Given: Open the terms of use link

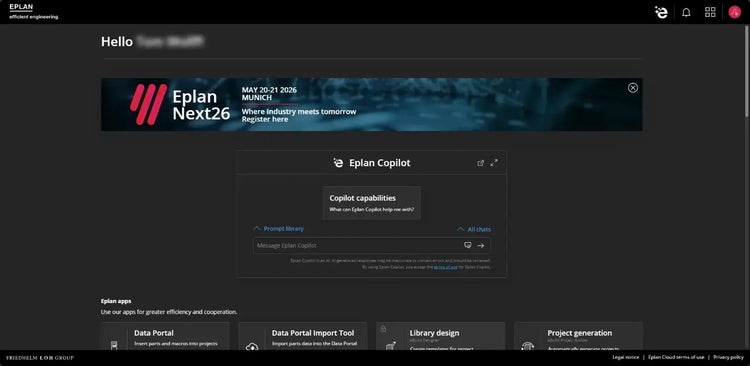Looking at the screenshot, I should (x=445, y=267).
